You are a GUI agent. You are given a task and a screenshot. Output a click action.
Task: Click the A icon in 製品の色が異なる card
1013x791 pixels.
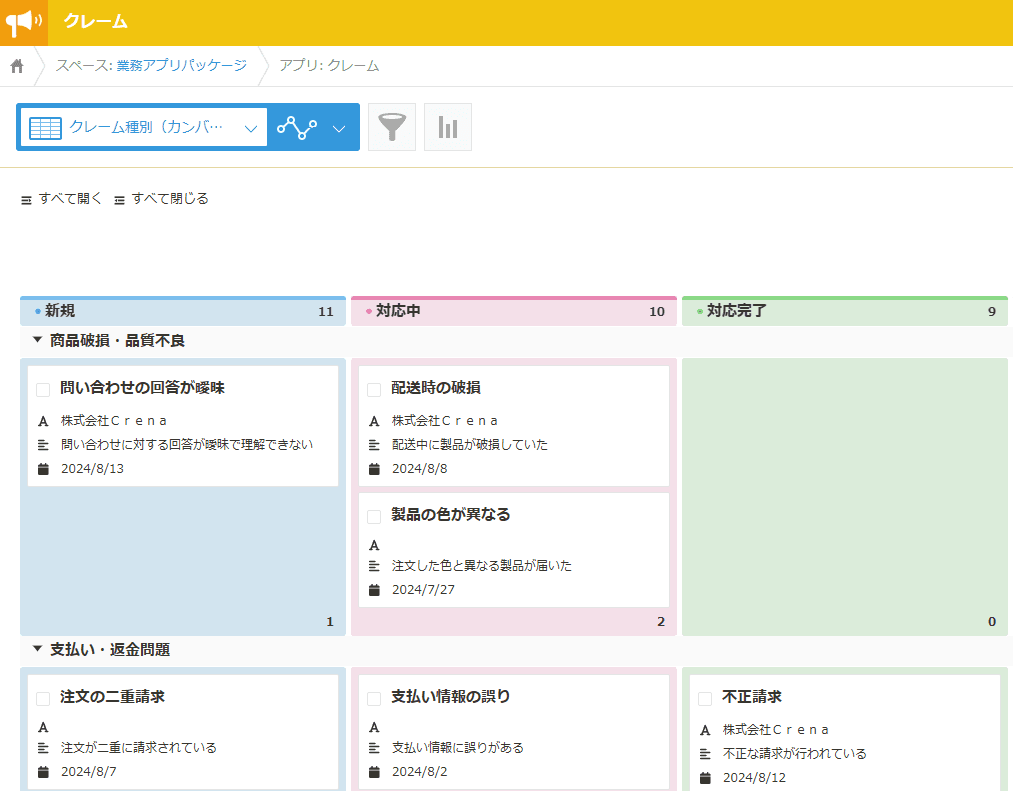point(374,546)
